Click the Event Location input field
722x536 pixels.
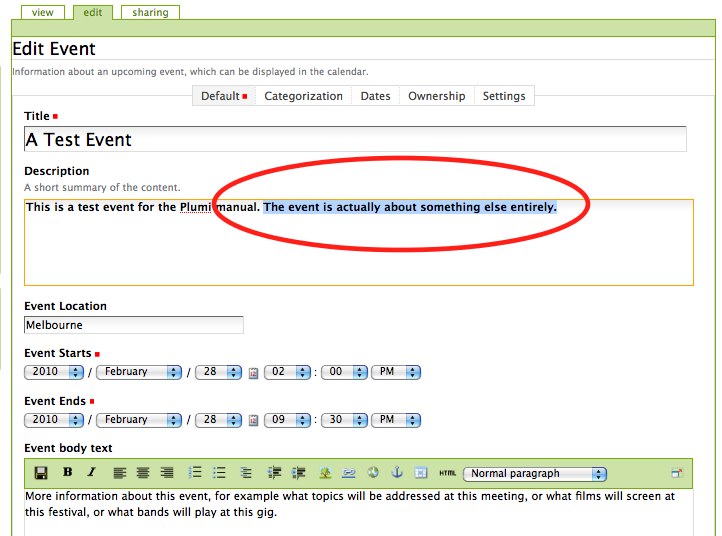(x=134, y=325)
